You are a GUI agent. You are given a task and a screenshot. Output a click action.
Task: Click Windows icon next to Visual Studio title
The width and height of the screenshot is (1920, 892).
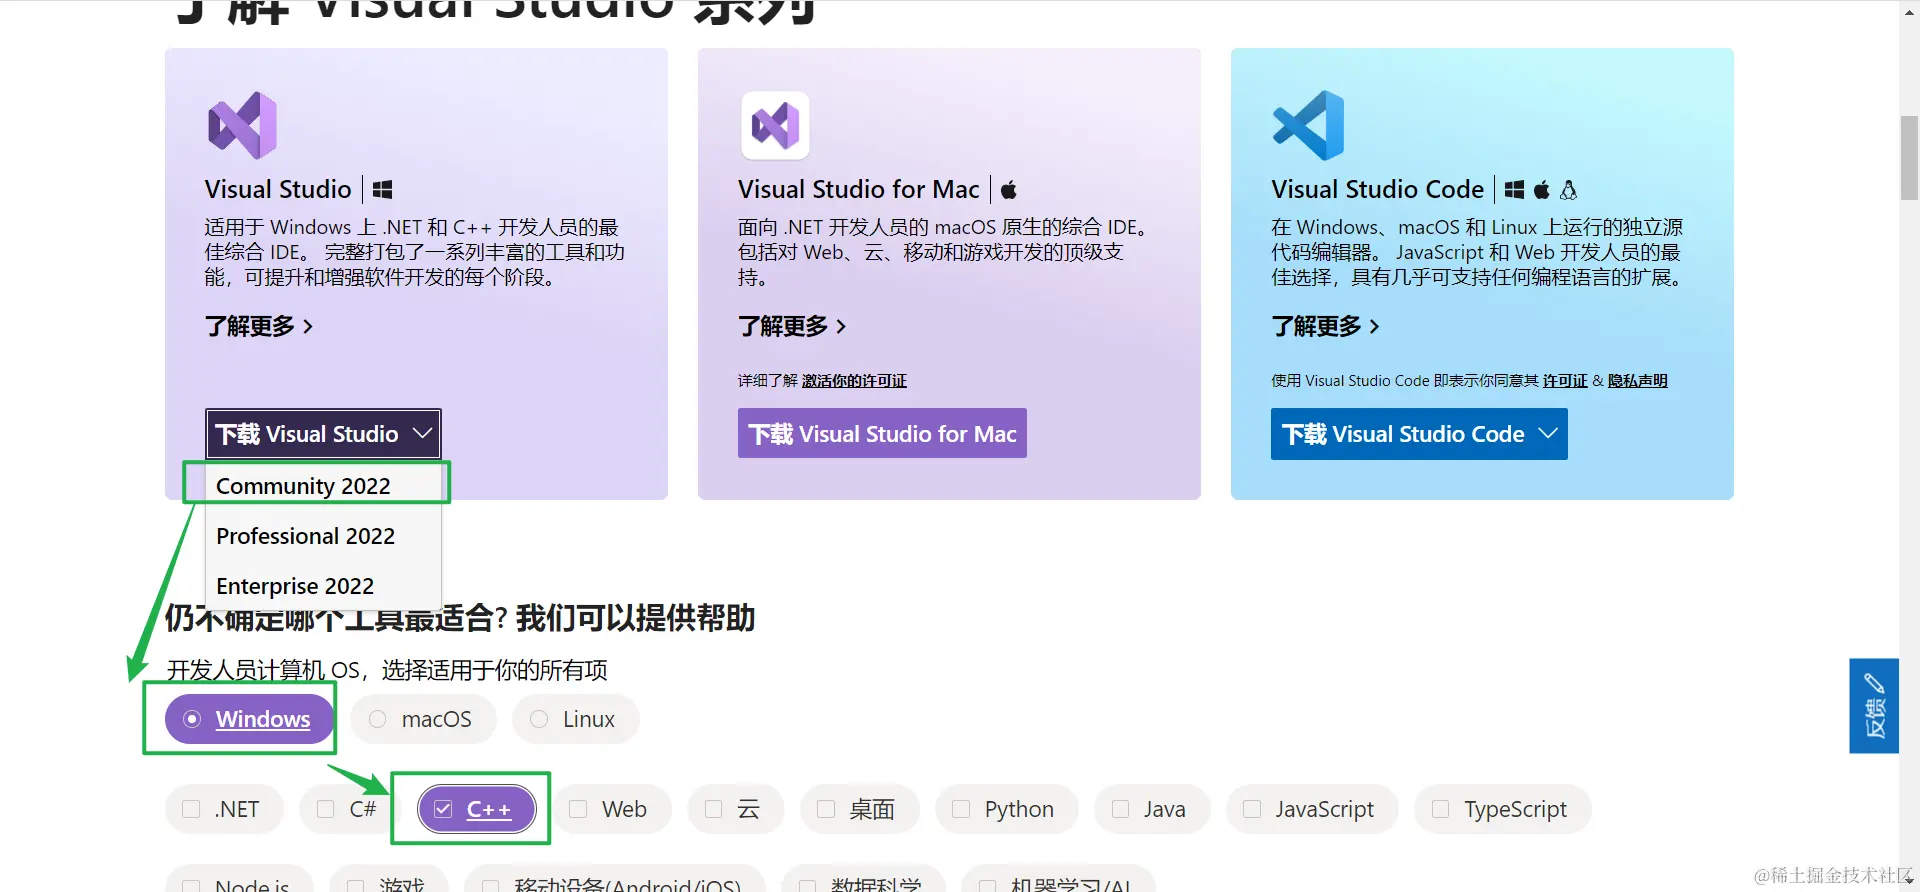tap(382, 190)
